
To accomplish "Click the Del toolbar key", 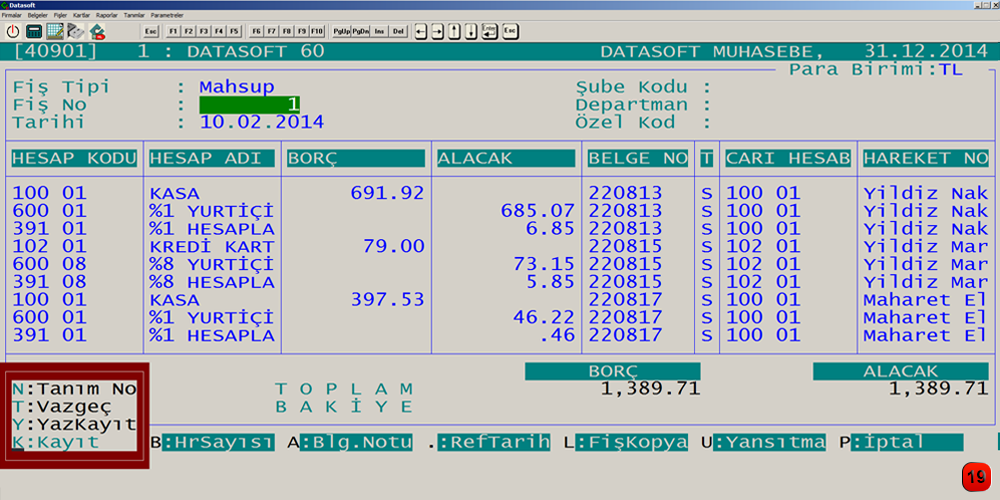I will tap(399, 31).
